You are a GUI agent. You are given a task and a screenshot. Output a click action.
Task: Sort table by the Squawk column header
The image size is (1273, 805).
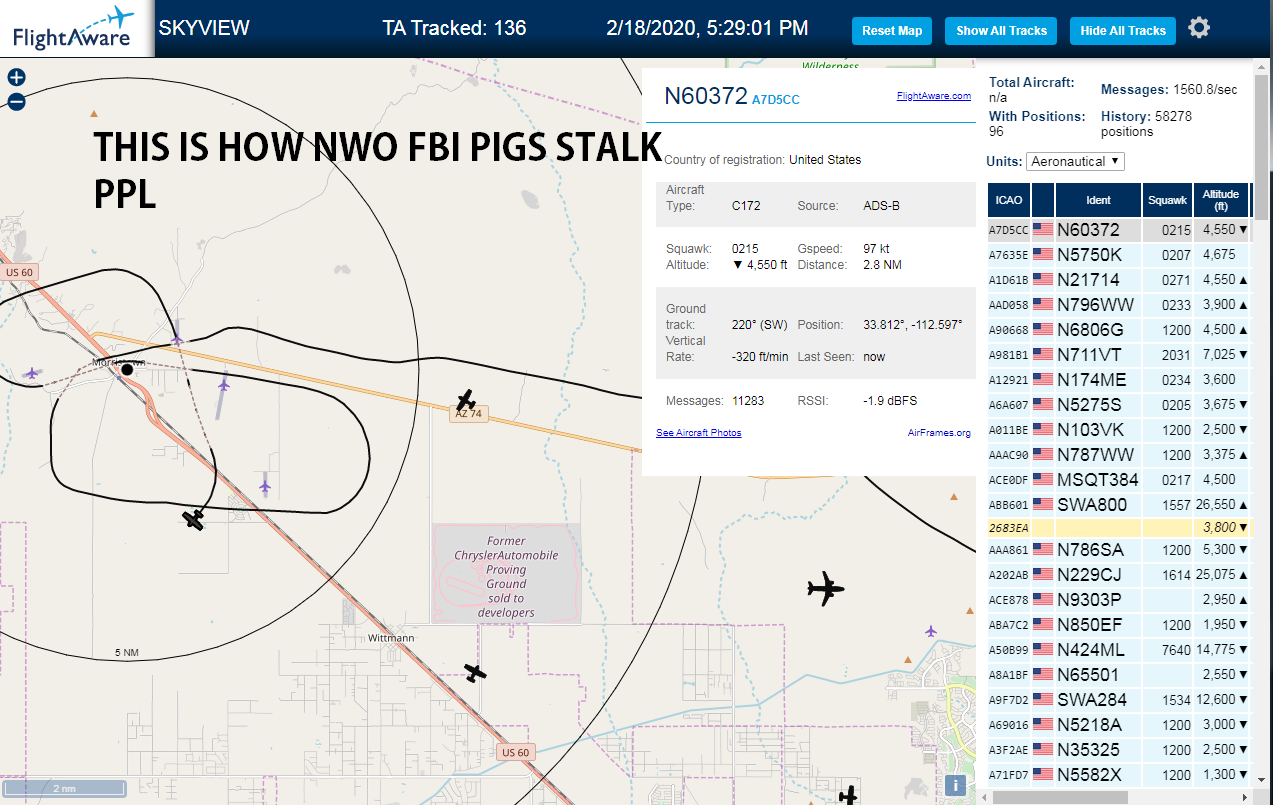pos(1167,200)
